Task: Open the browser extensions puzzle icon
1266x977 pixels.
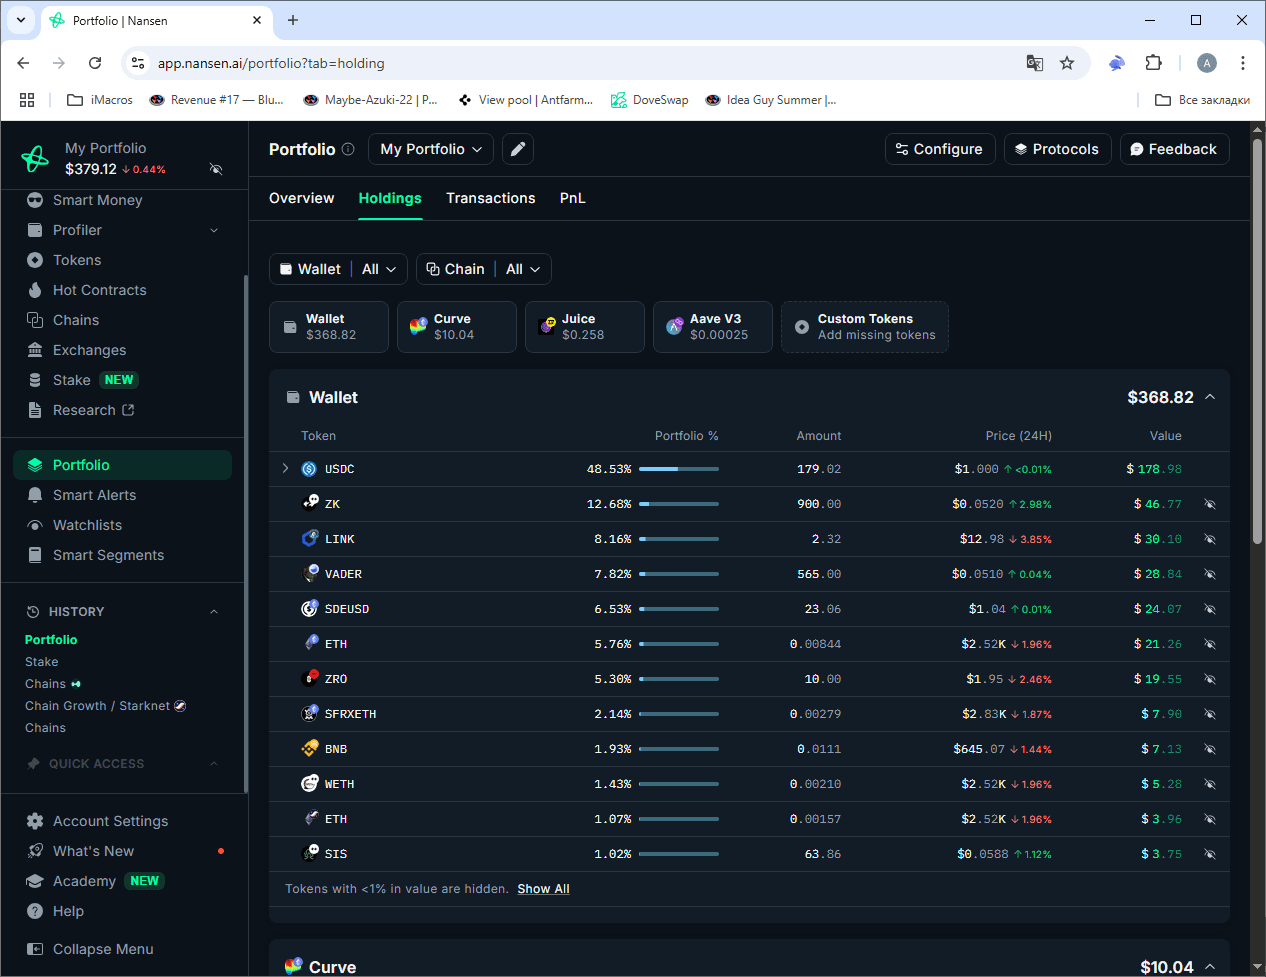Action: point(1153,63)
